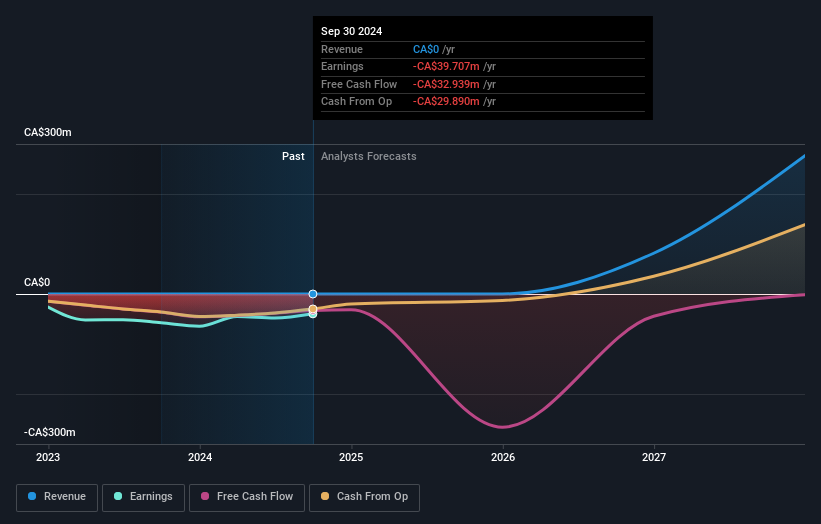Toggle the Free Cash Flow legend series
Screen dimensions: 821x524
point(247,497)
